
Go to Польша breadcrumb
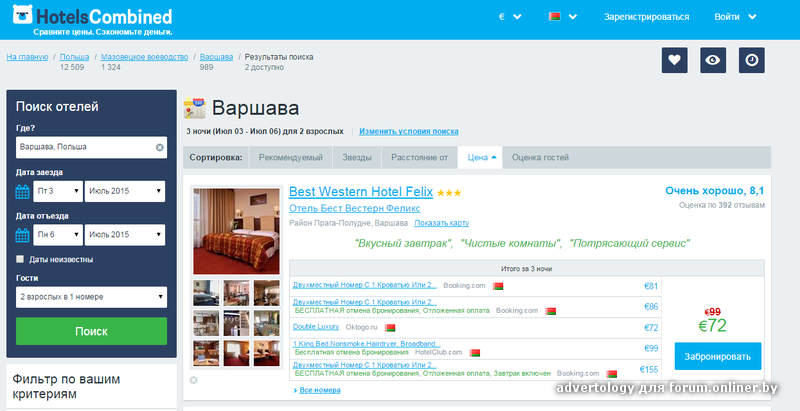(x=74, y=57)
